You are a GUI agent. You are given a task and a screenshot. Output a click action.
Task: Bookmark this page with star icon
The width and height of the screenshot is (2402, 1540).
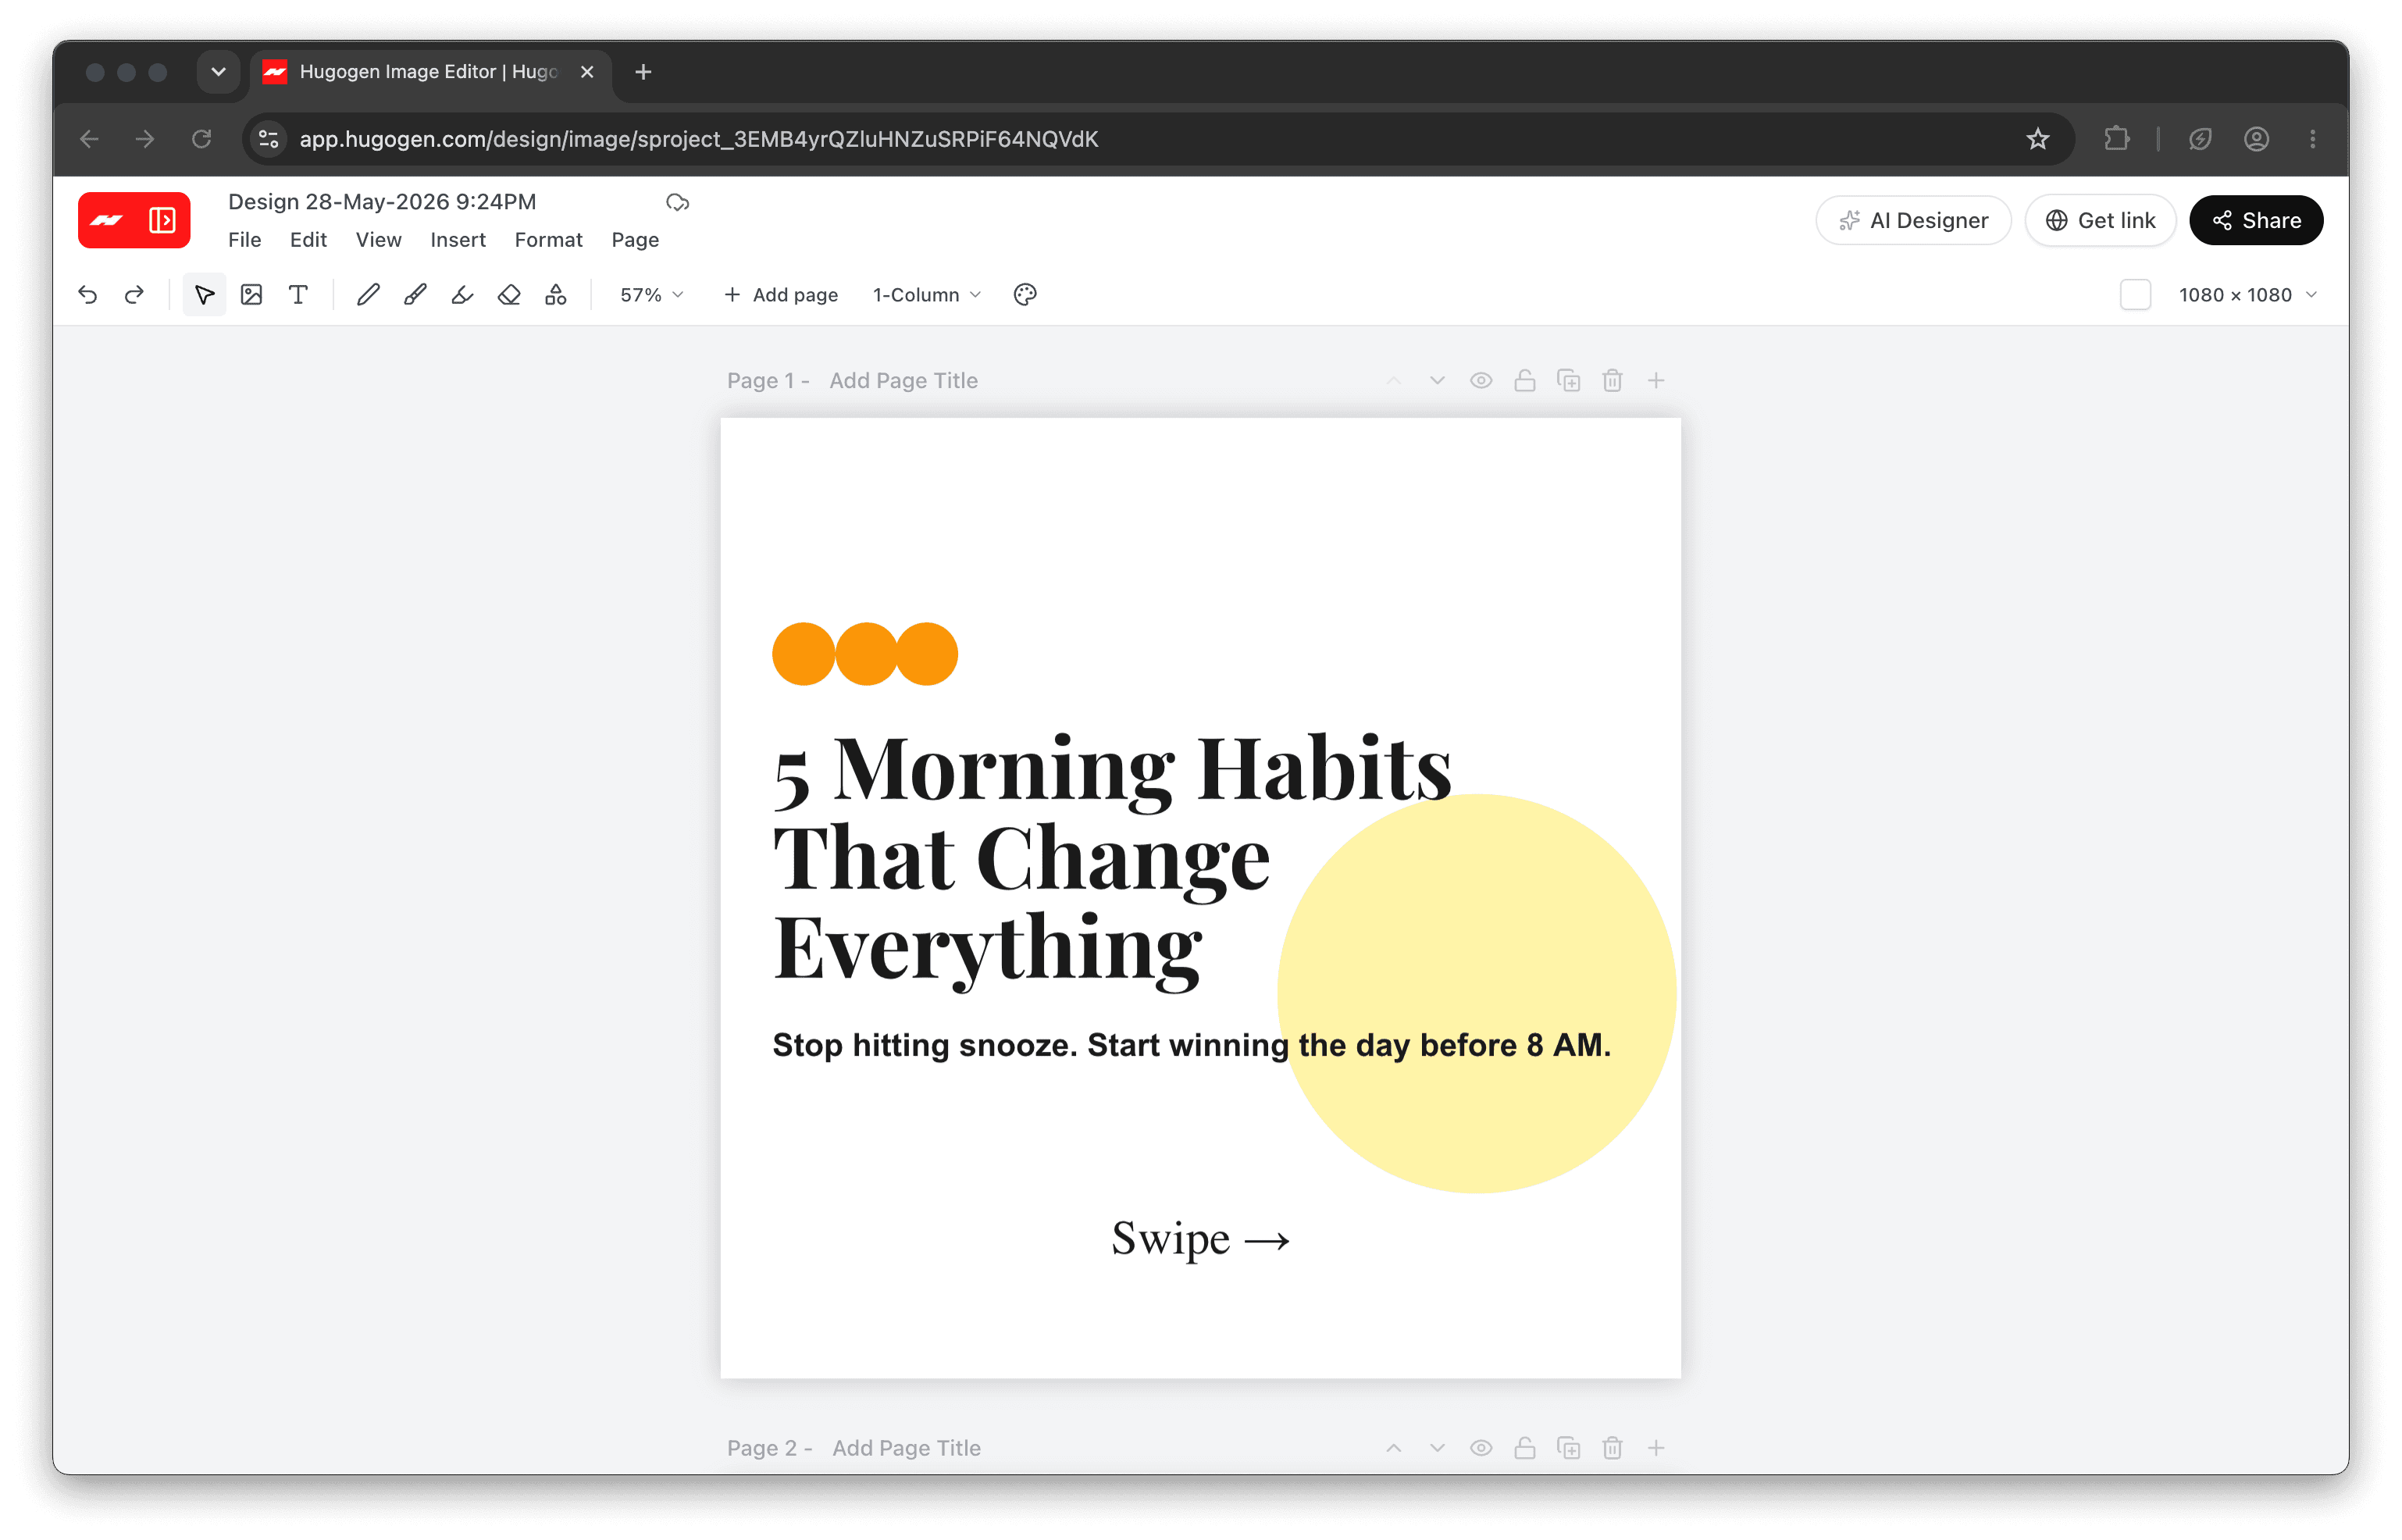coord(2038,139)
